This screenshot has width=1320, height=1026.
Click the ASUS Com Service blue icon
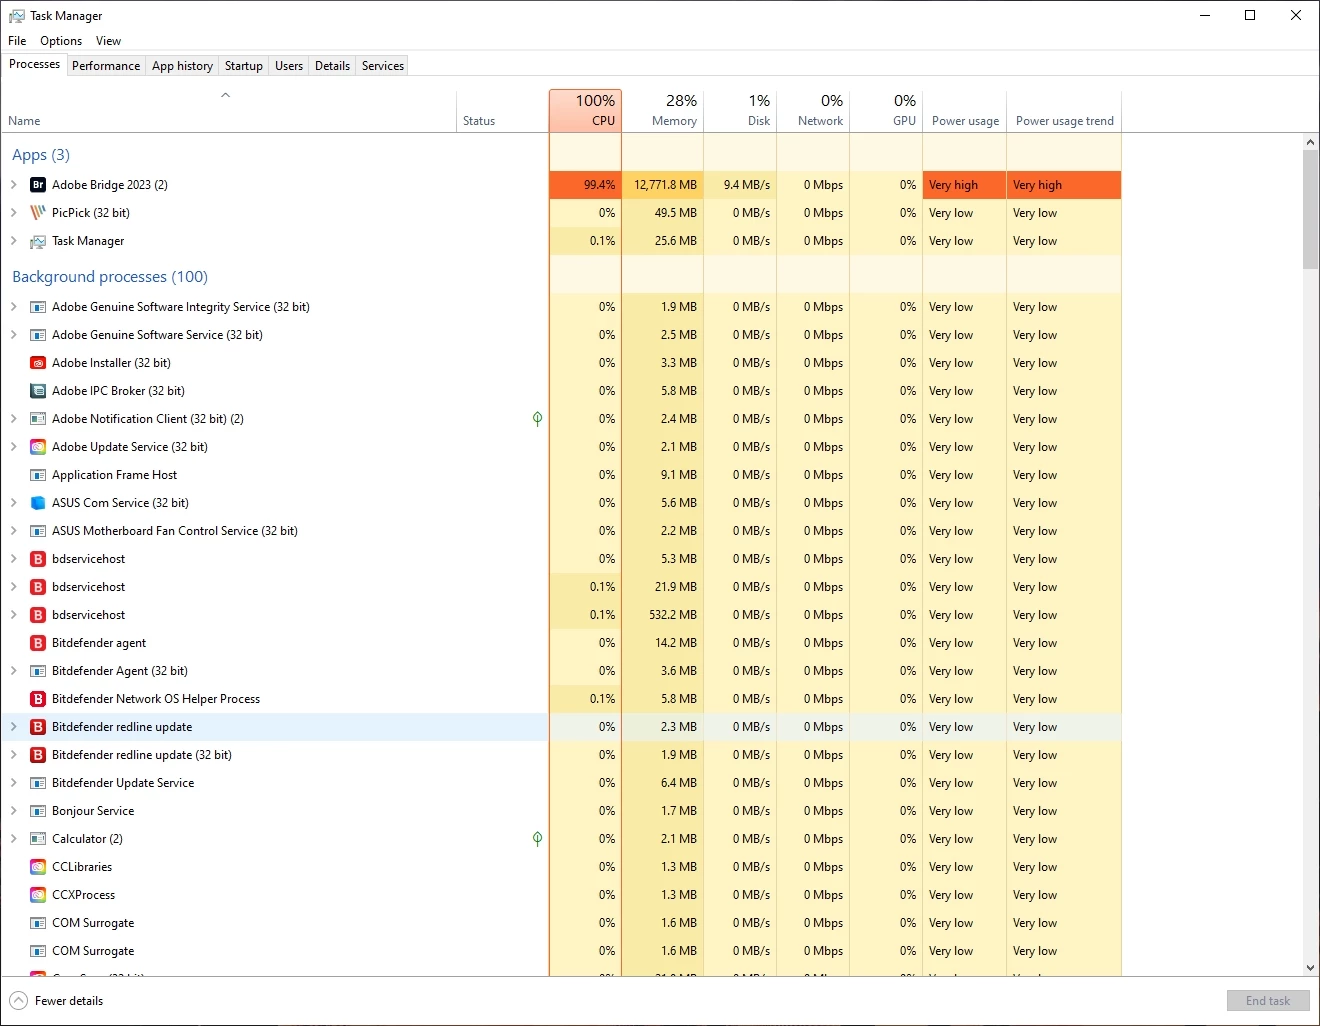(38, 503)
